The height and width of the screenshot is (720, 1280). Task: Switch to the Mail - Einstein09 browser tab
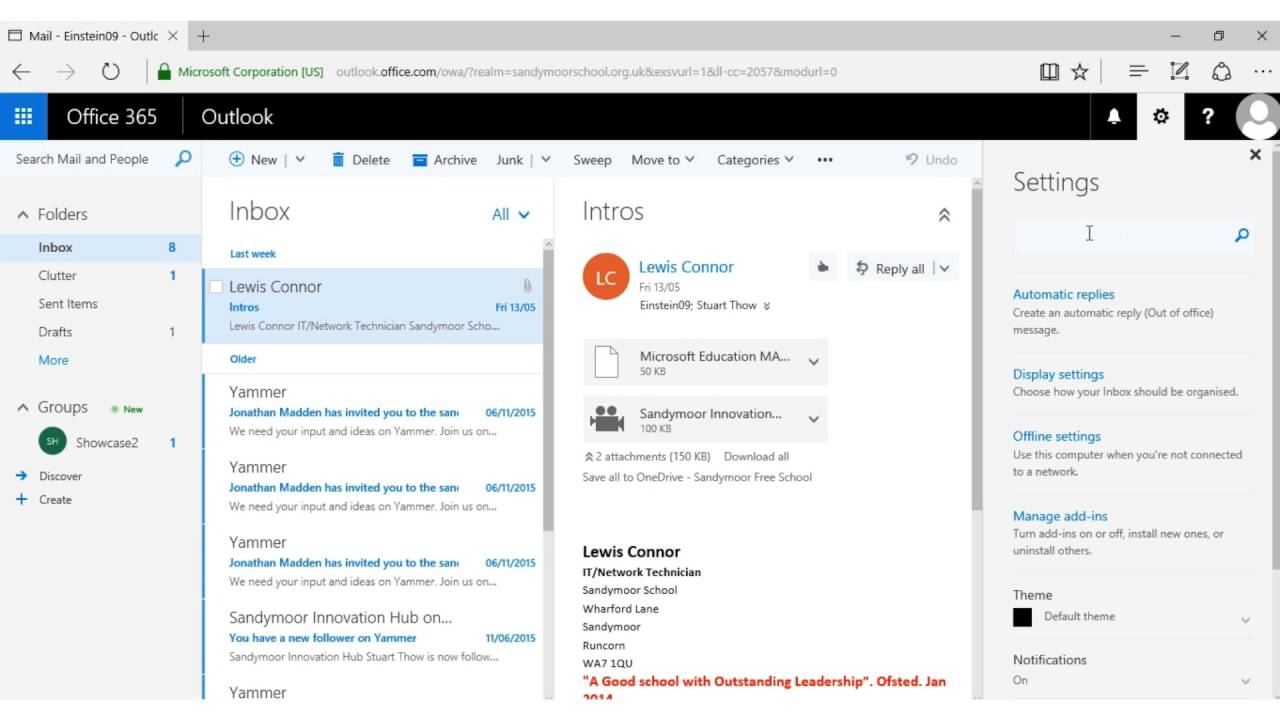[94, 36]
